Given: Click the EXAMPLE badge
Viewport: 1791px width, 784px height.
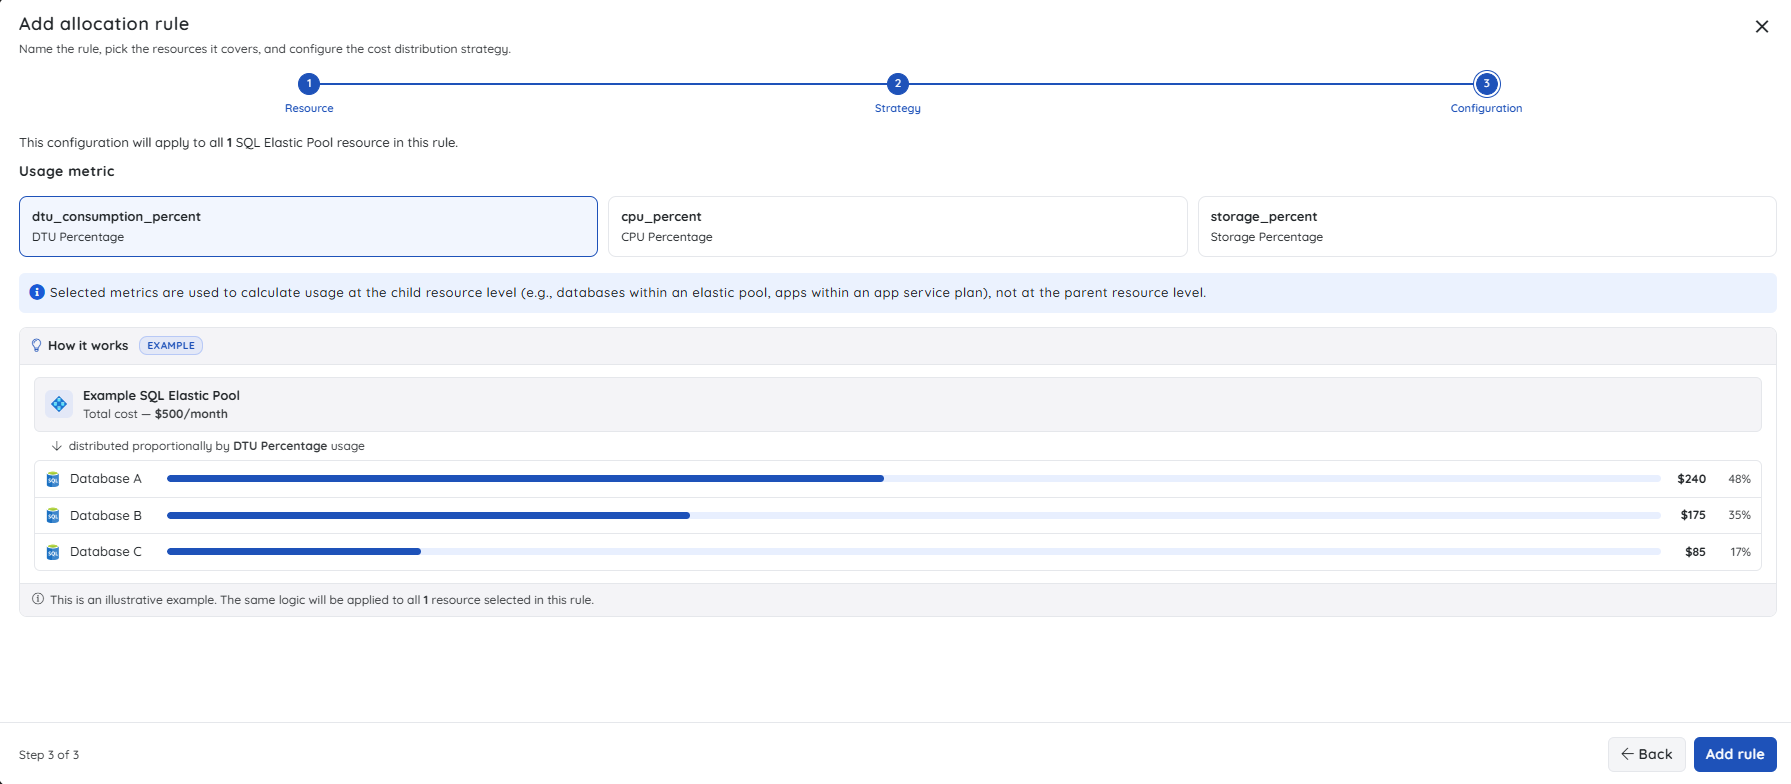Looking at the screenshot, I should tap(171, 345).
